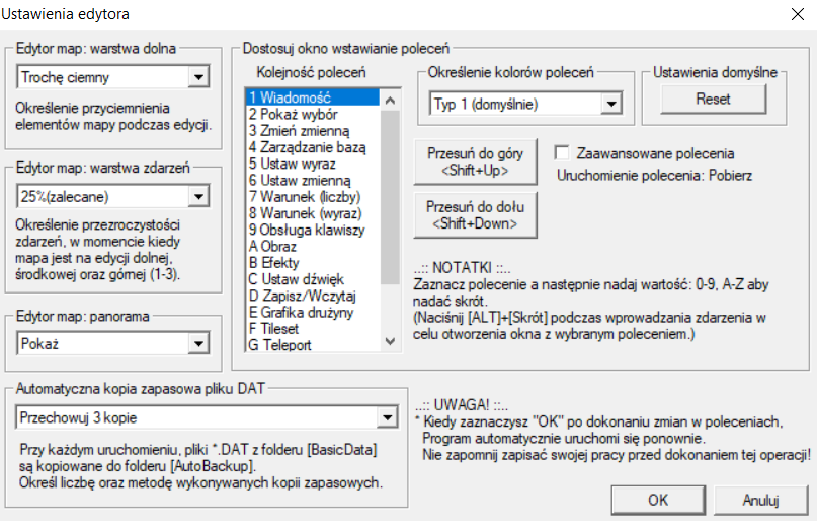Click the command list scroll up arrow
This screenshot has width=817, height=521.
(390, 98)
